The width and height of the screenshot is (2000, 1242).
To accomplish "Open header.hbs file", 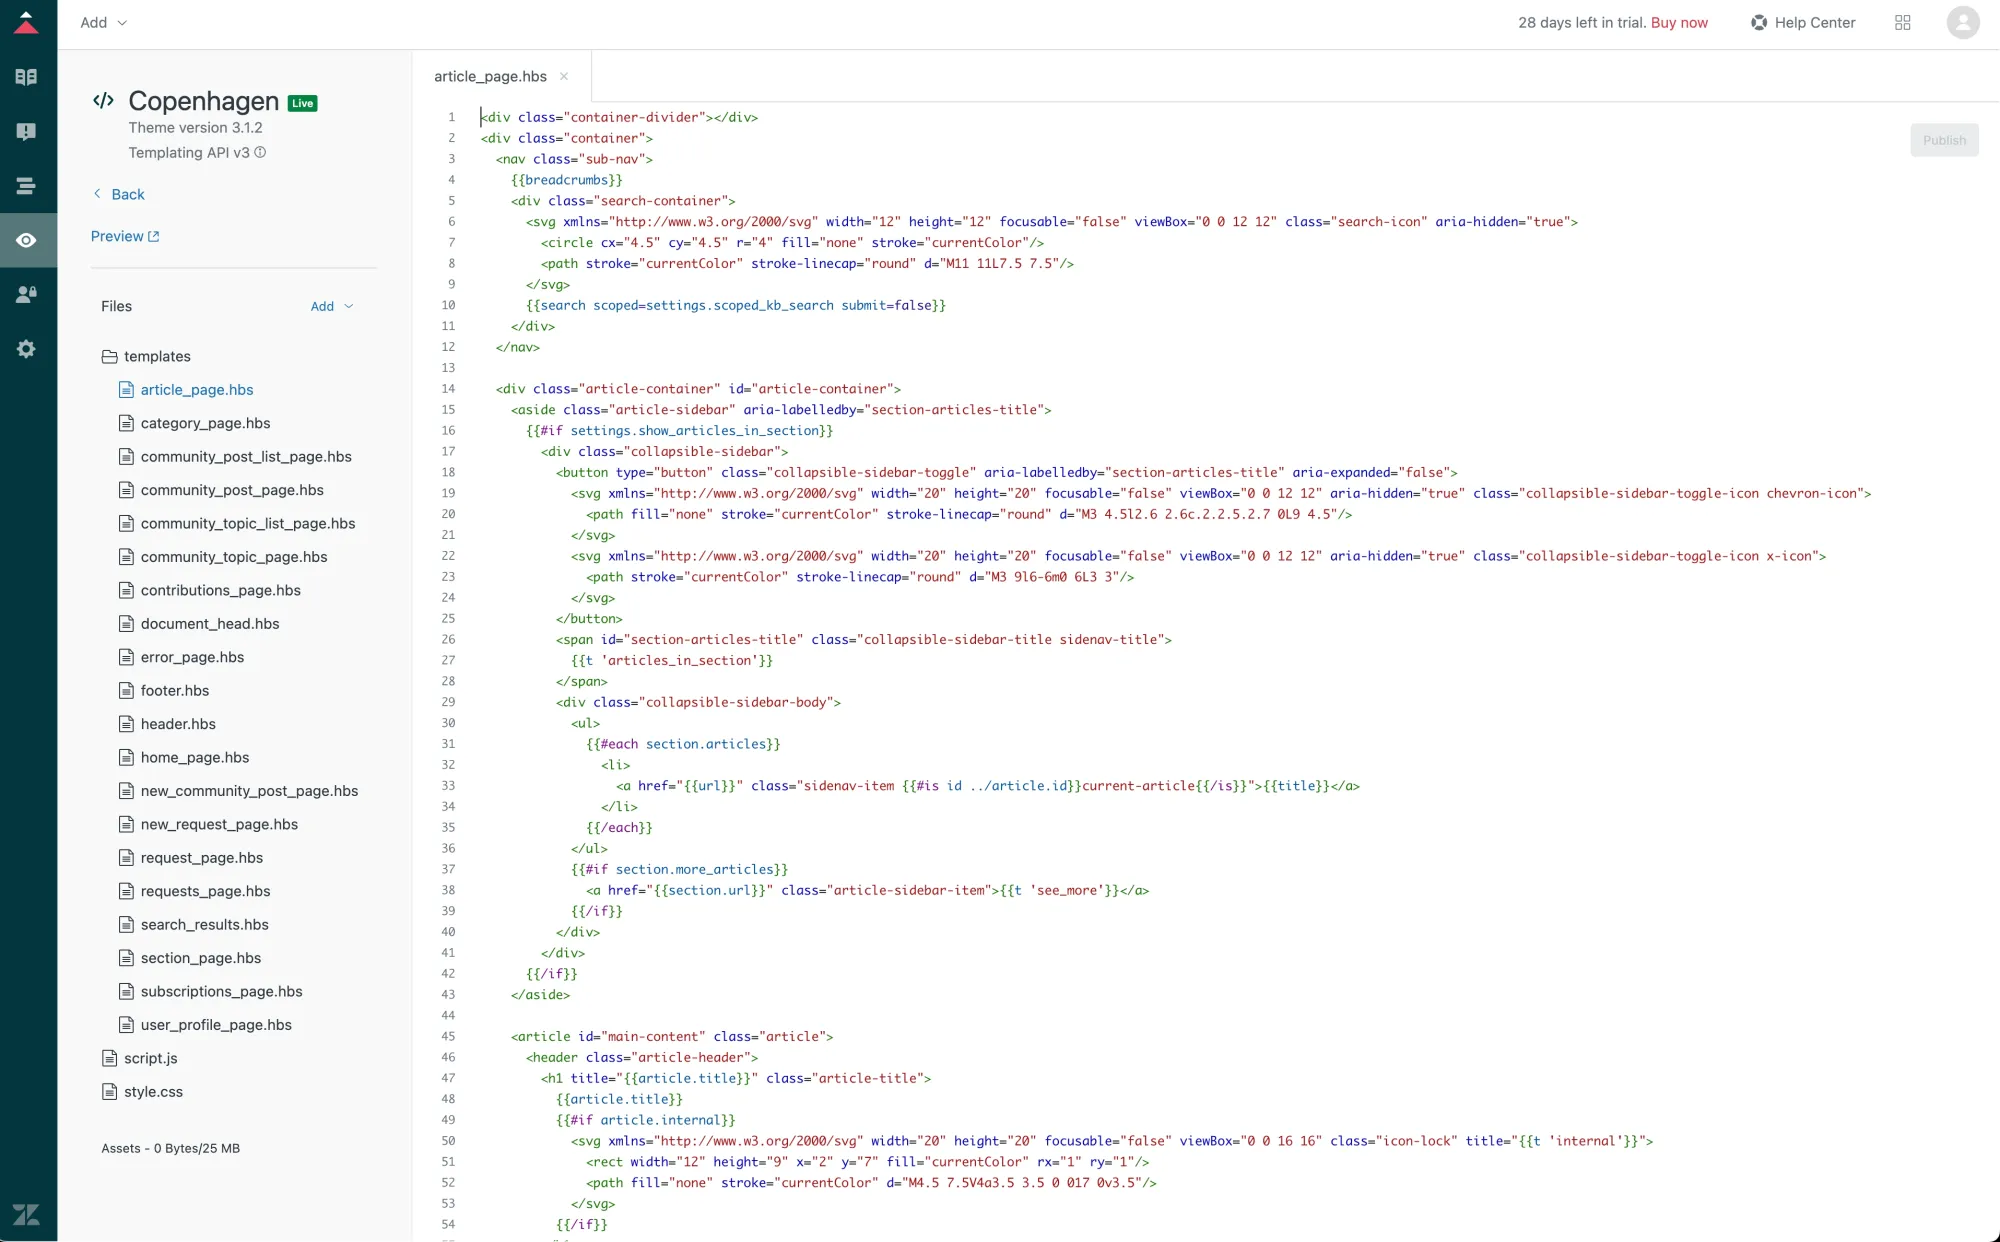I will 167,725.
